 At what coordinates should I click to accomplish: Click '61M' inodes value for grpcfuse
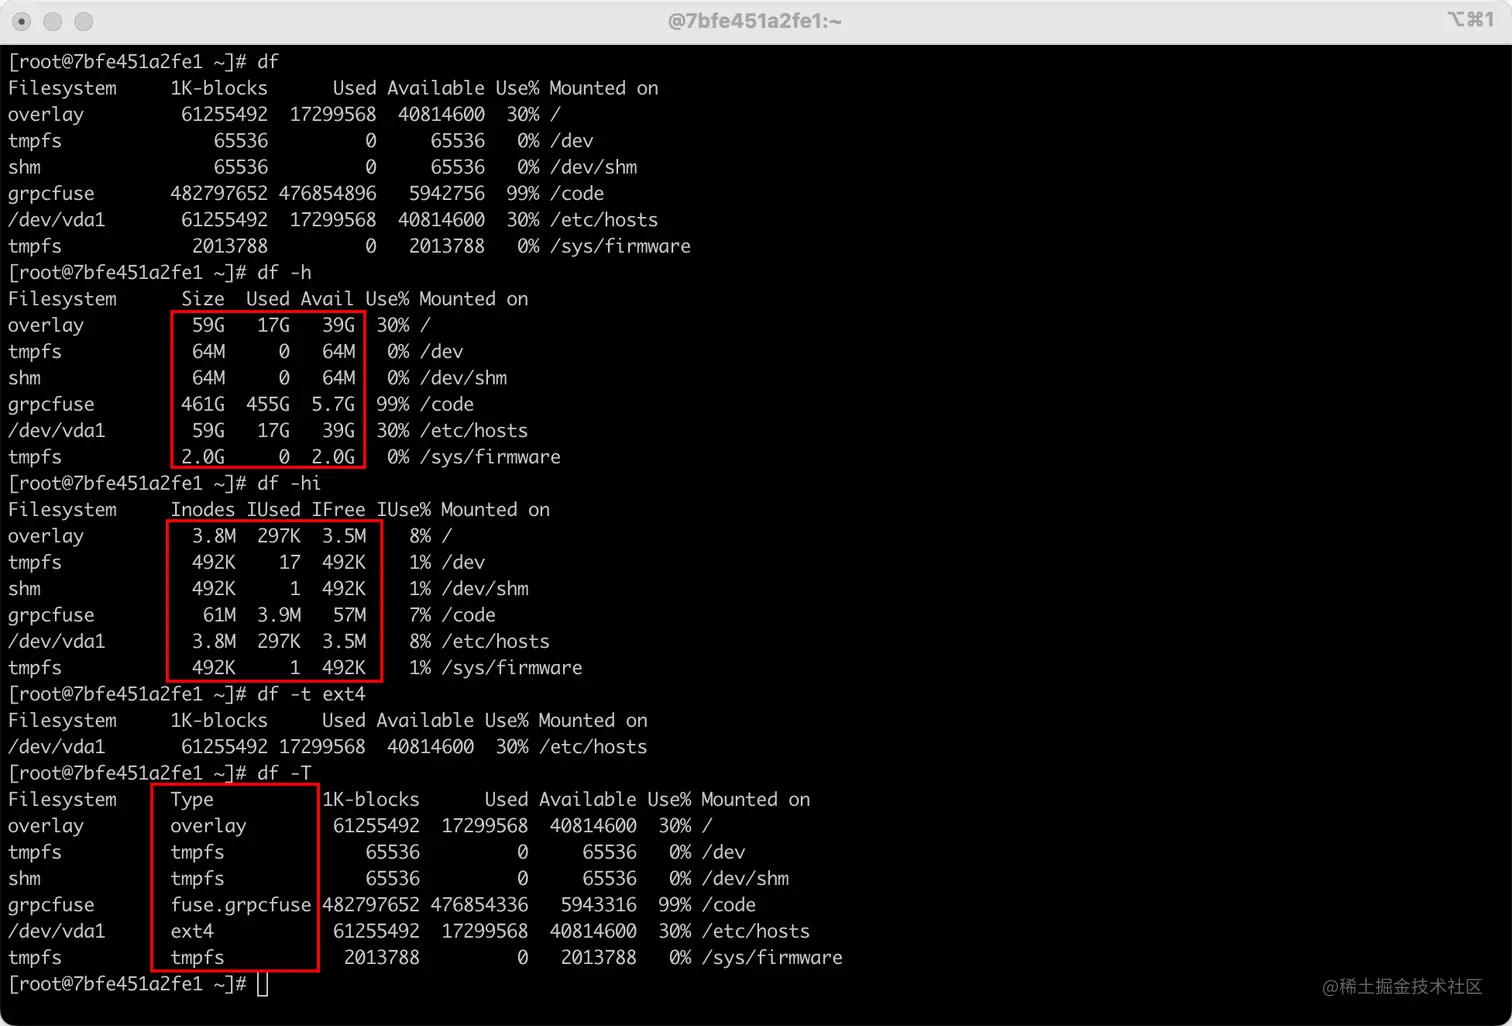pos(219,615)
